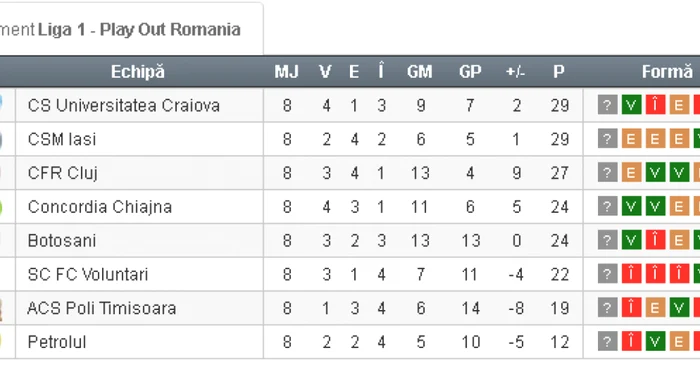Click first green V icon in CFR Cluj row
Viewport: 700px width, 368px height.
point(655,173)
